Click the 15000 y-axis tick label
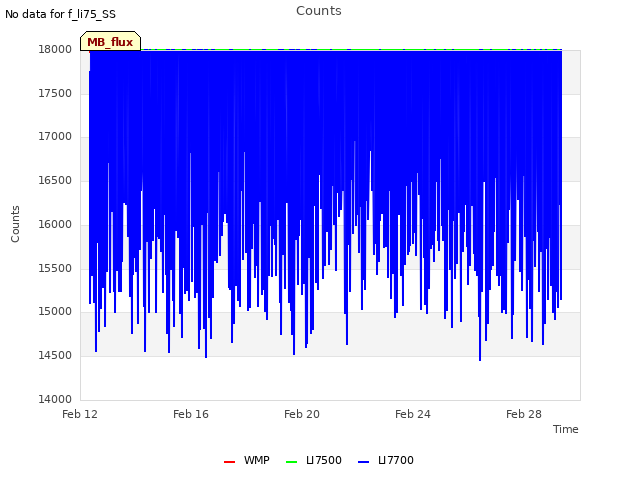This screenshot has width=640, height=480. coord(55,311)
